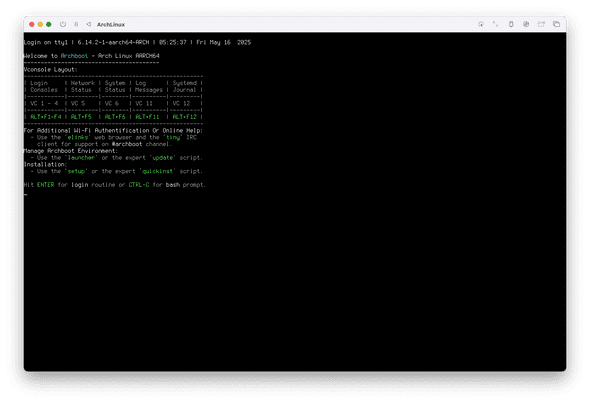Click the green 'tiny' IRC client name

pyautogui.click(x=173, y=137)
